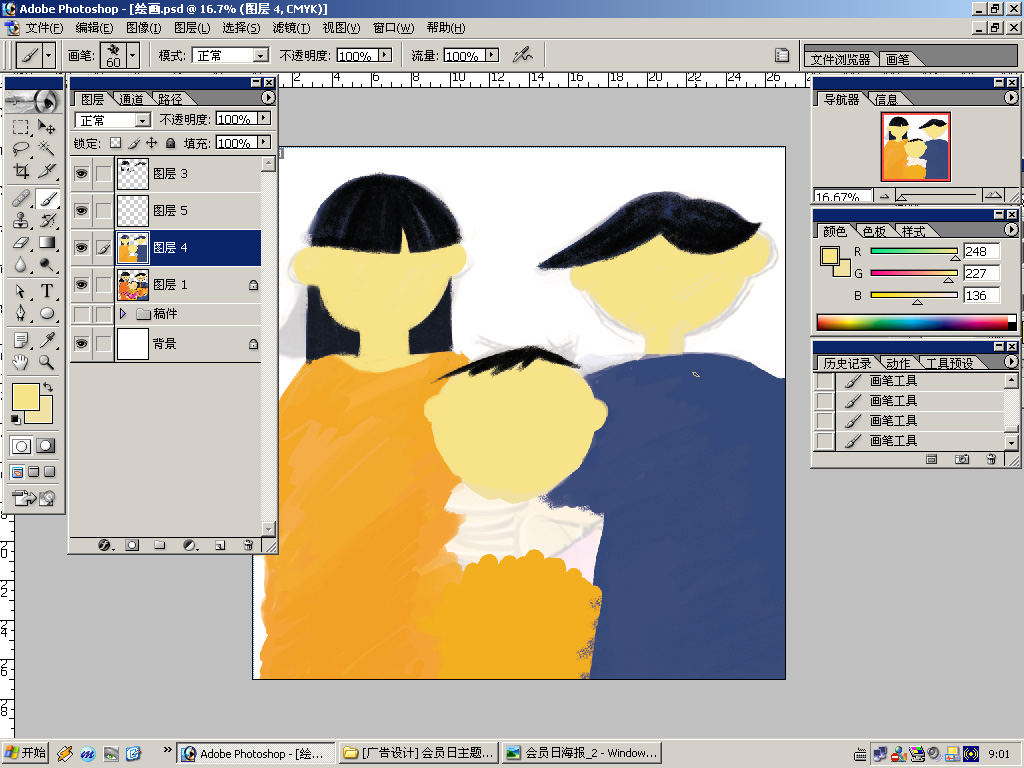The image size is (1024, 768).
Task: Choose the Clone Stamp tool
Action: tap(21, 220)
